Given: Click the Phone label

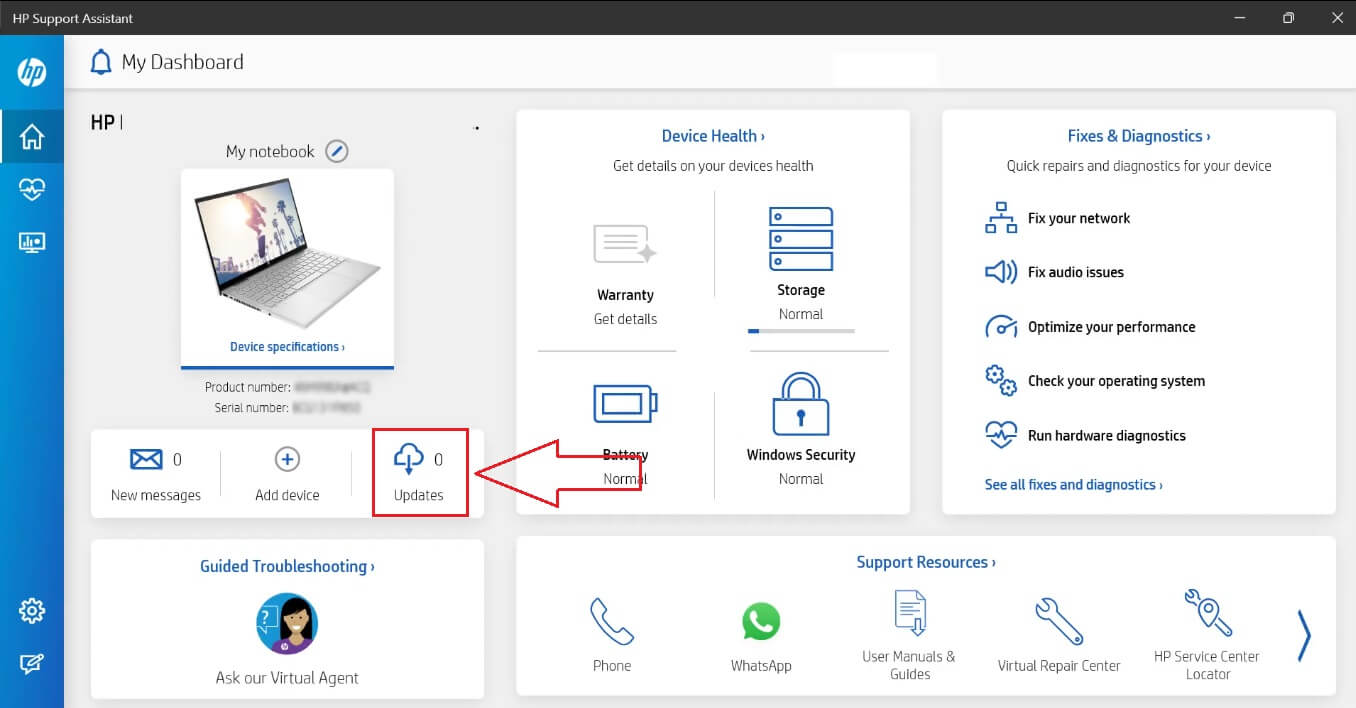Looking at the screenshot, I should click(611, 666).
